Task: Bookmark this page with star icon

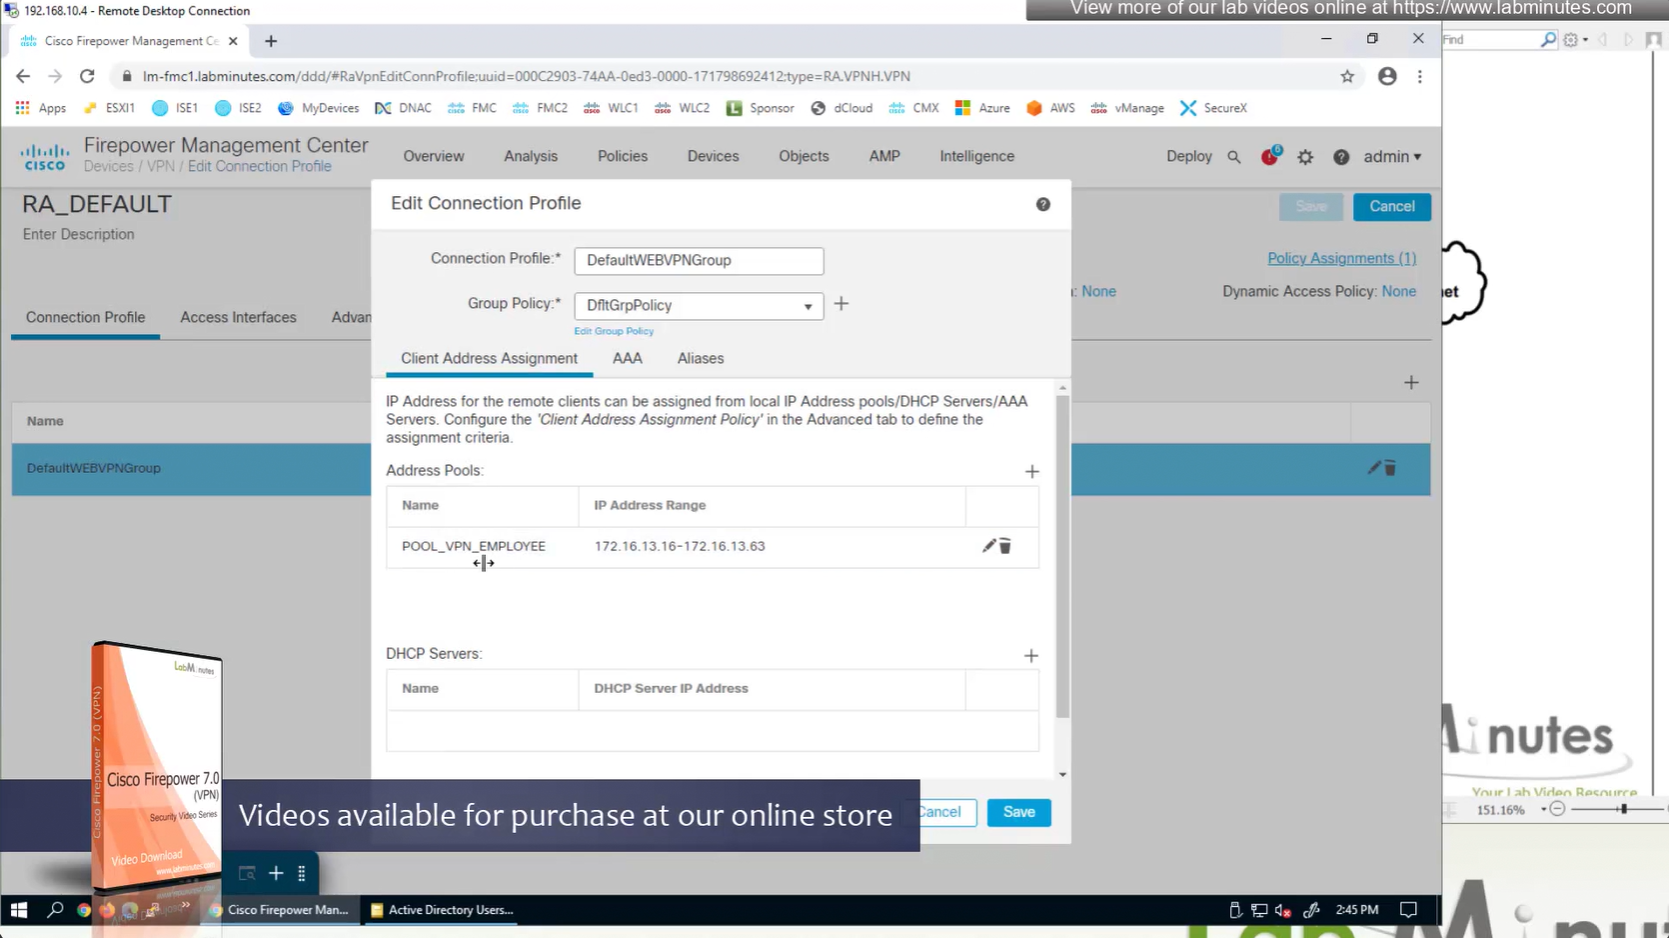Action: (x=1347, y=76)
